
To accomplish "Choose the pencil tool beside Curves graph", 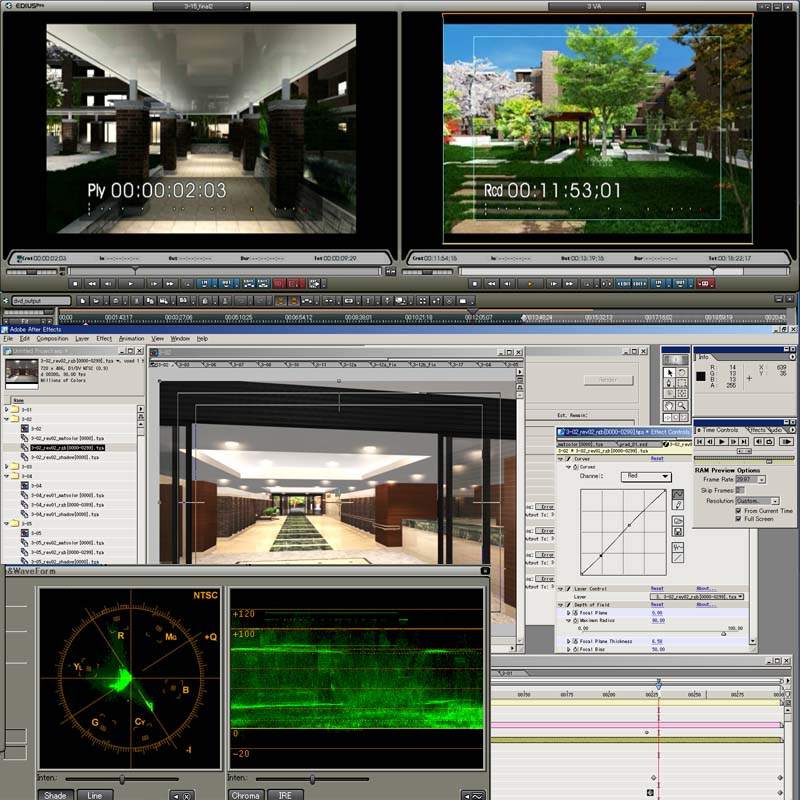I will tap(678, 505).
